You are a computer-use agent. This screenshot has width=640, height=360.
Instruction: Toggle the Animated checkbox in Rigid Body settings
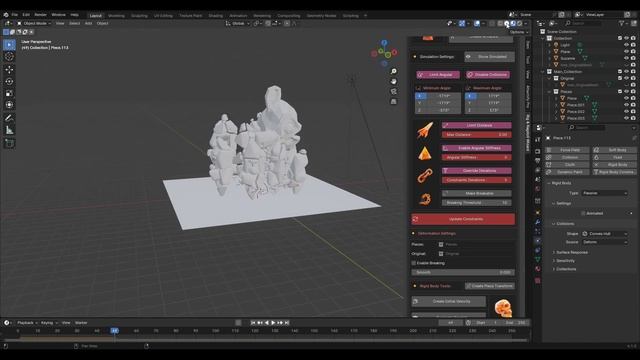[x=583, y=213]
